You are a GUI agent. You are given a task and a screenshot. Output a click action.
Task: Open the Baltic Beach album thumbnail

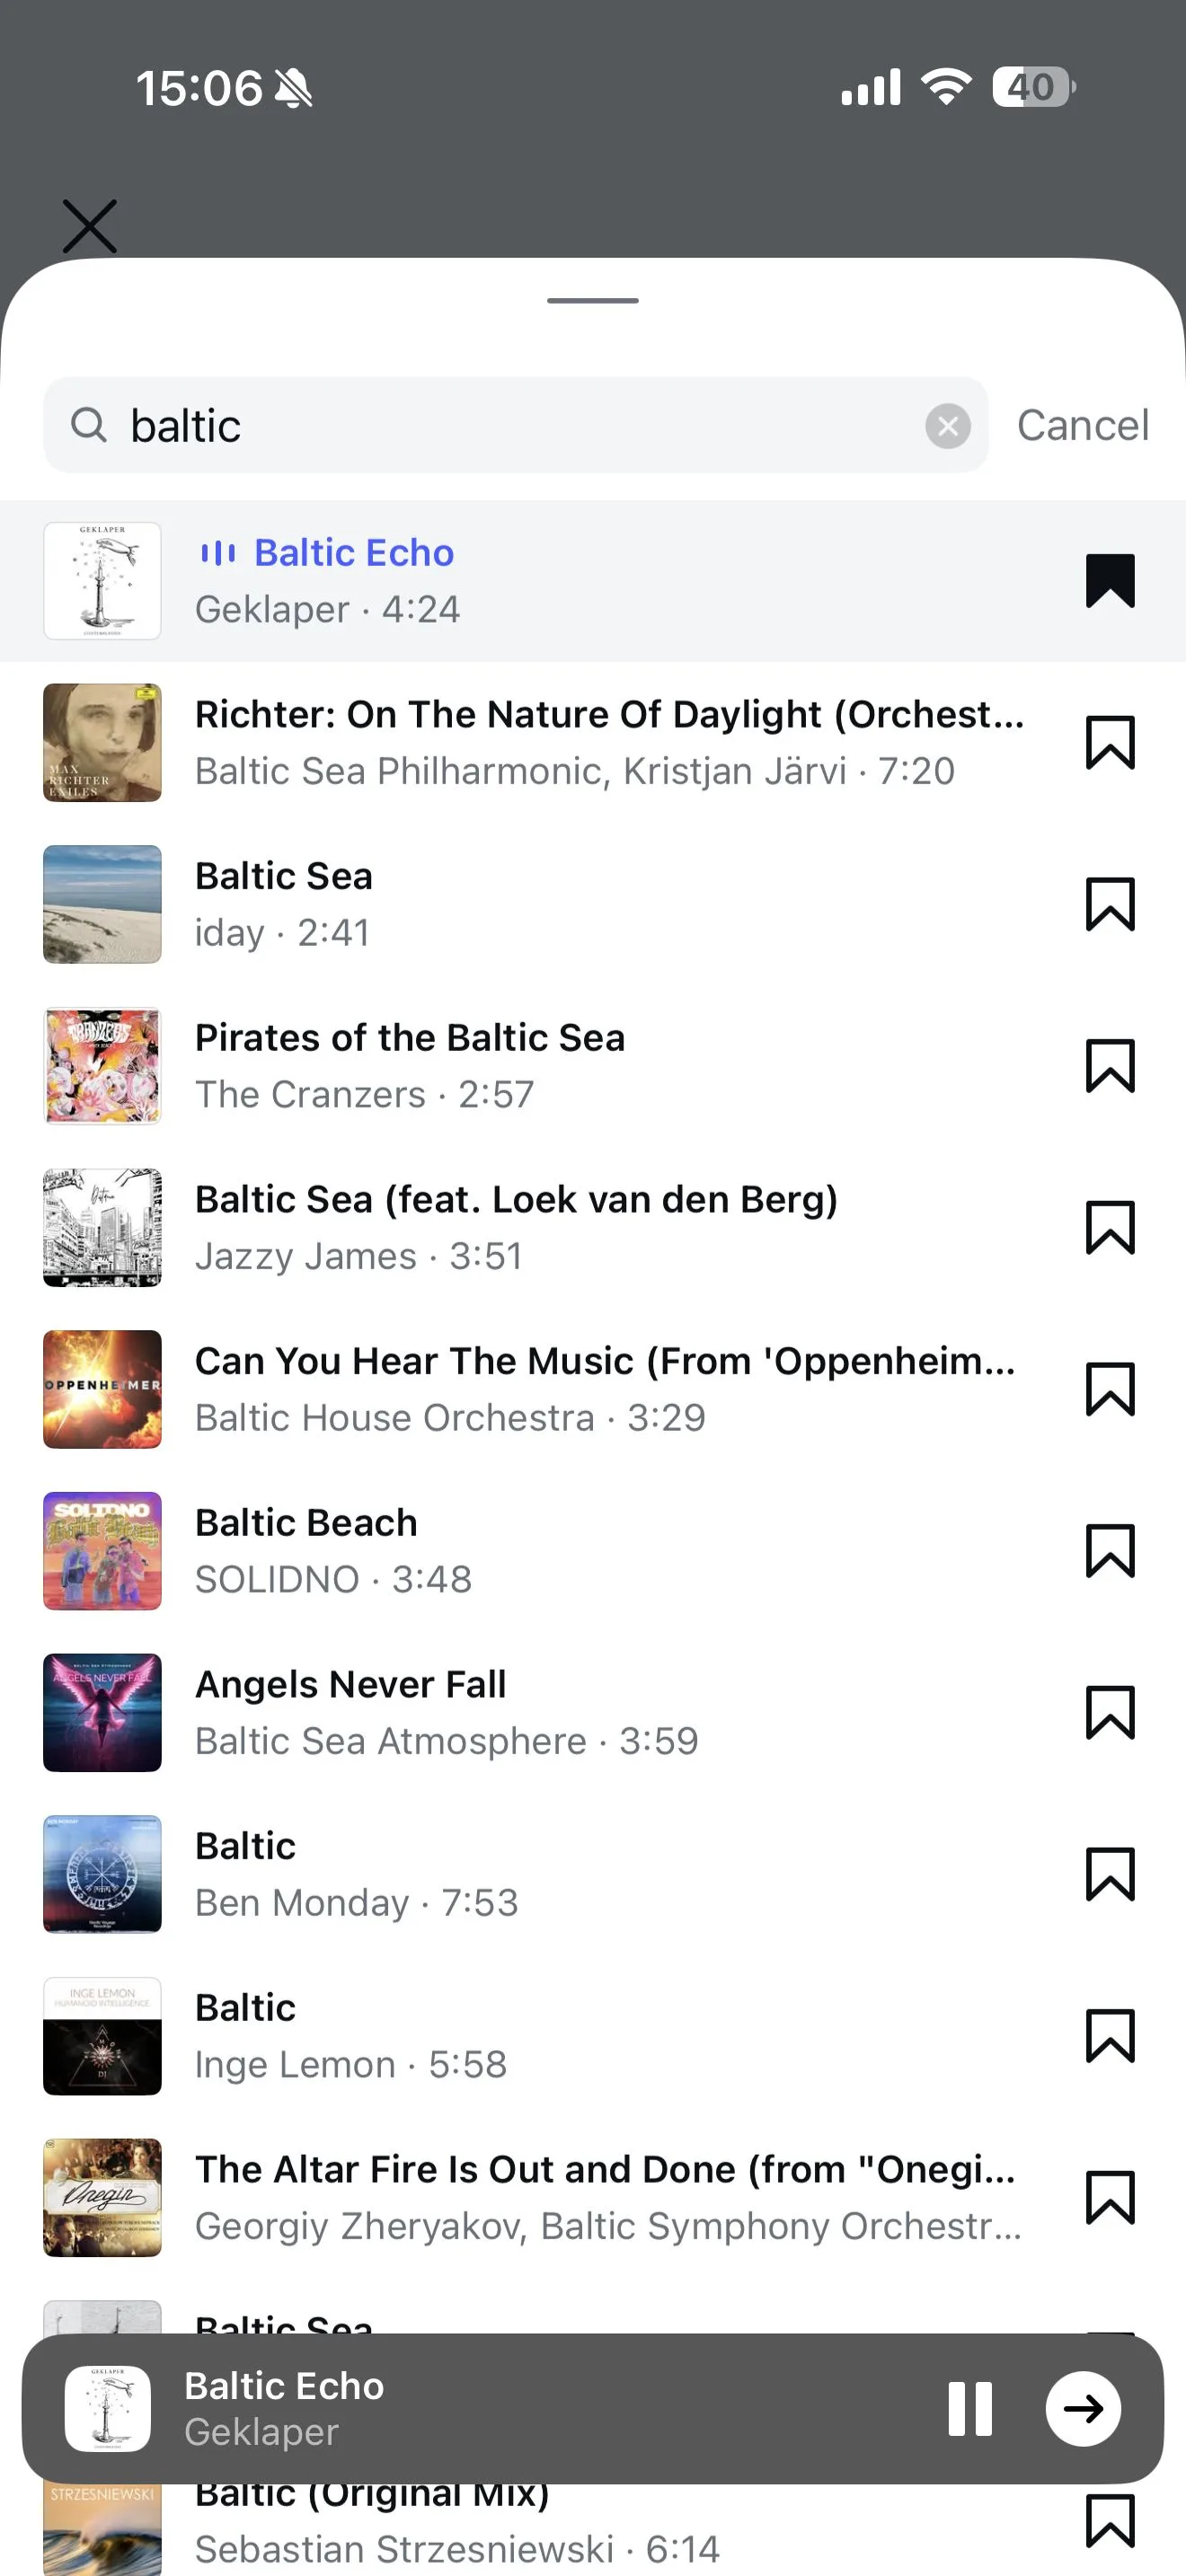coord(102,1551)
